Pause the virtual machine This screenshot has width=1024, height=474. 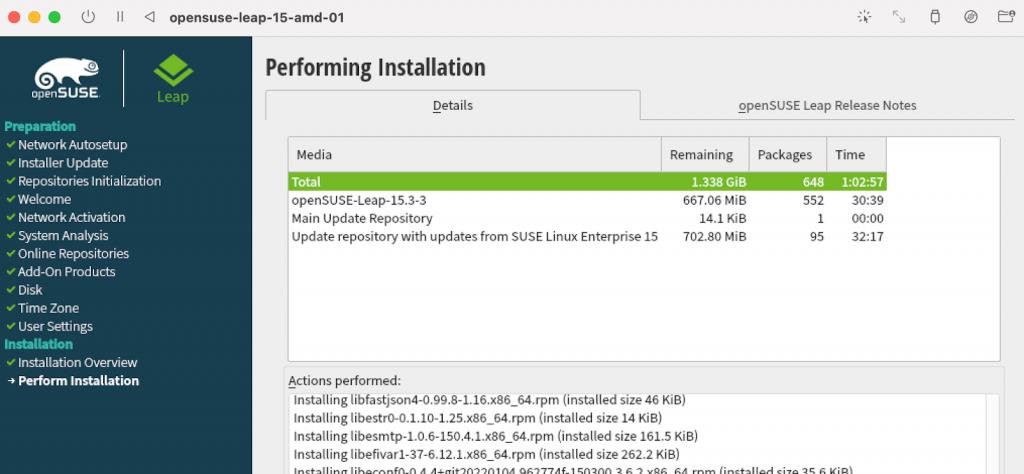tap(120, 17)
